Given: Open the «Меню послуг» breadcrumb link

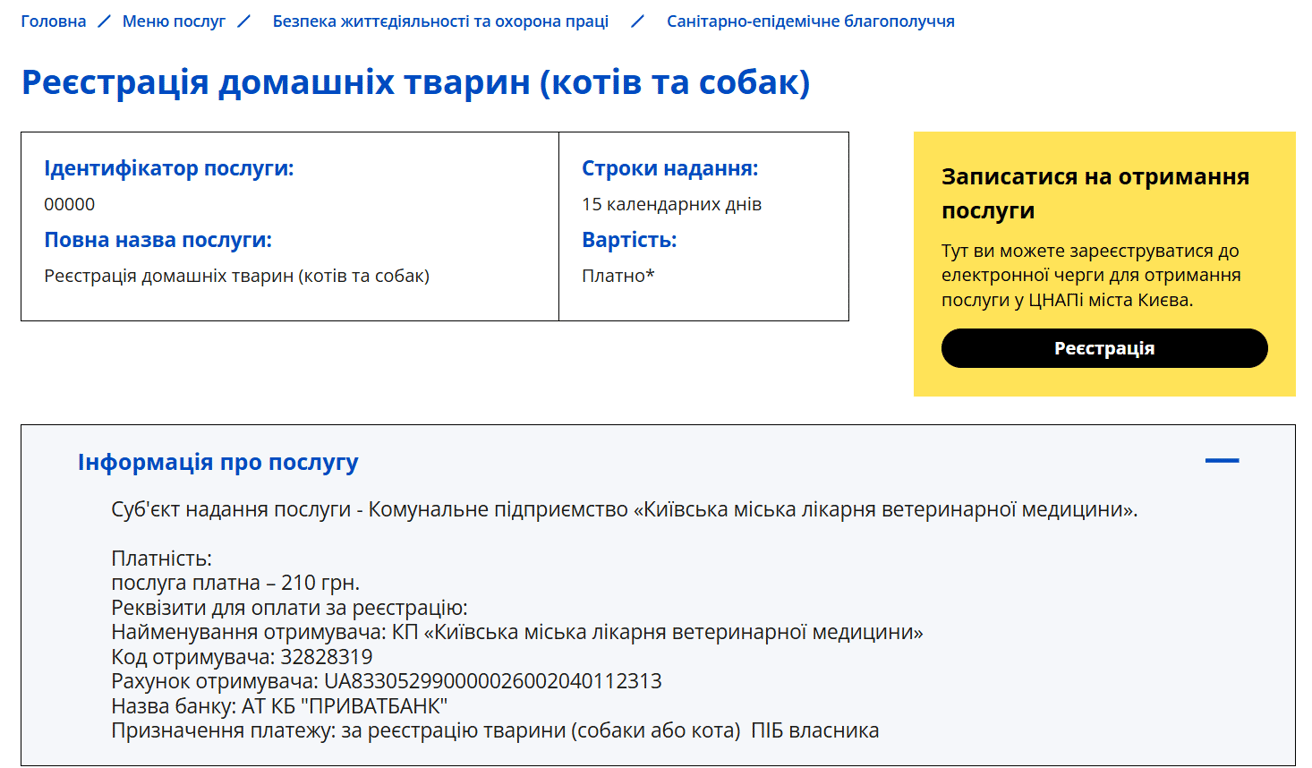Looking at the screenshot, I should point(174,21).
